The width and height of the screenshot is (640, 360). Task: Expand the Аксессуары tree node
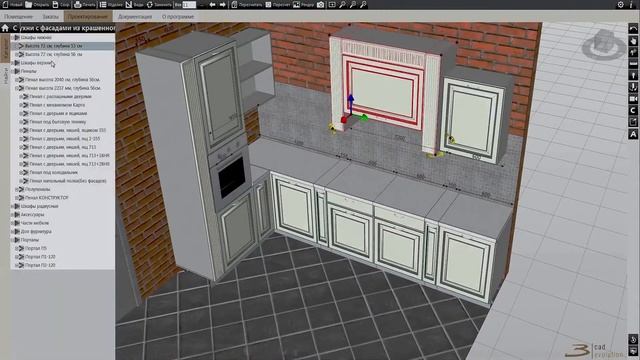12,214
